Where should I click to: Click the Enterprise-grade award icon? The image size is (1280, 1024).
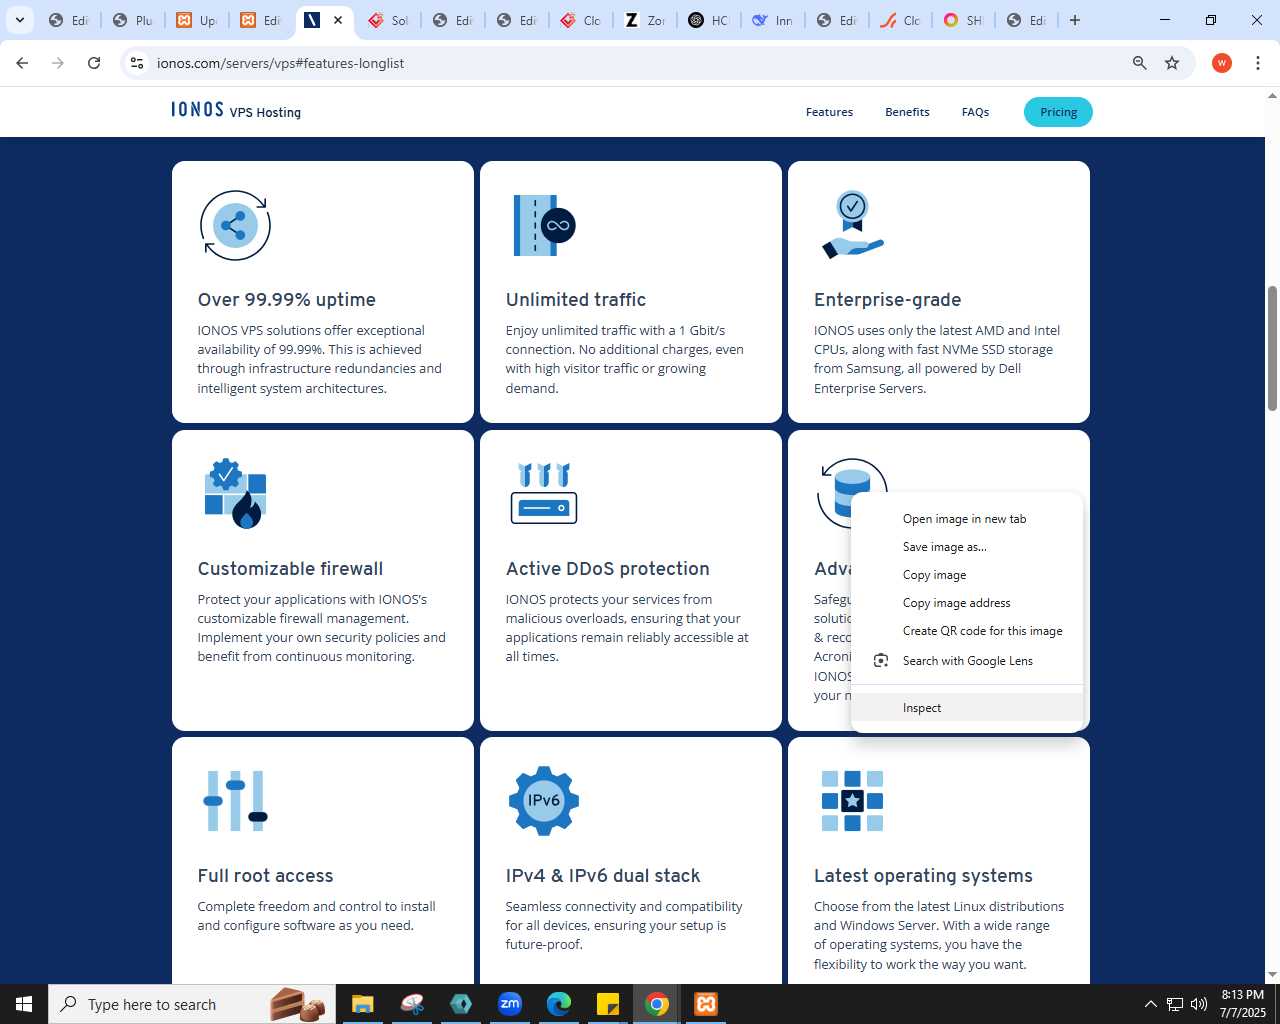click(853, 225)
